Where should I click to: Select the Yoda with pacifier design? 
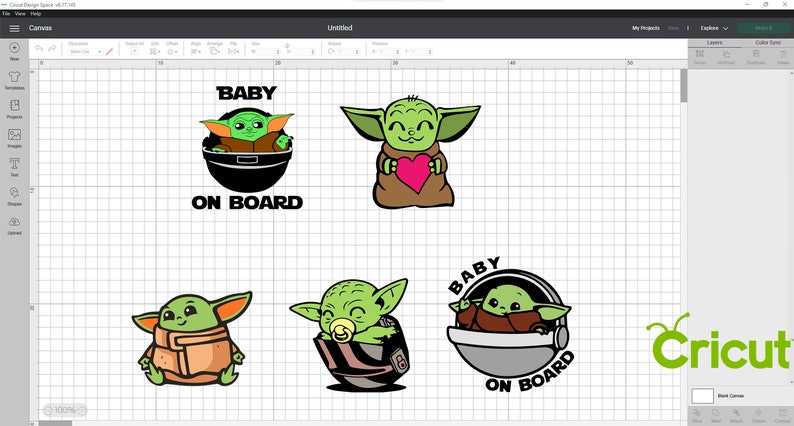click(350, 334)
